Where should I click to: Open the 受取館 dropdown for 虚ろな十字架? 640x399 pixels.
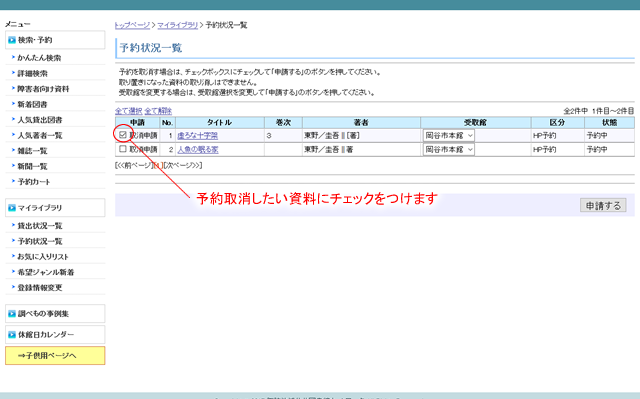click(x=449, y=135)
